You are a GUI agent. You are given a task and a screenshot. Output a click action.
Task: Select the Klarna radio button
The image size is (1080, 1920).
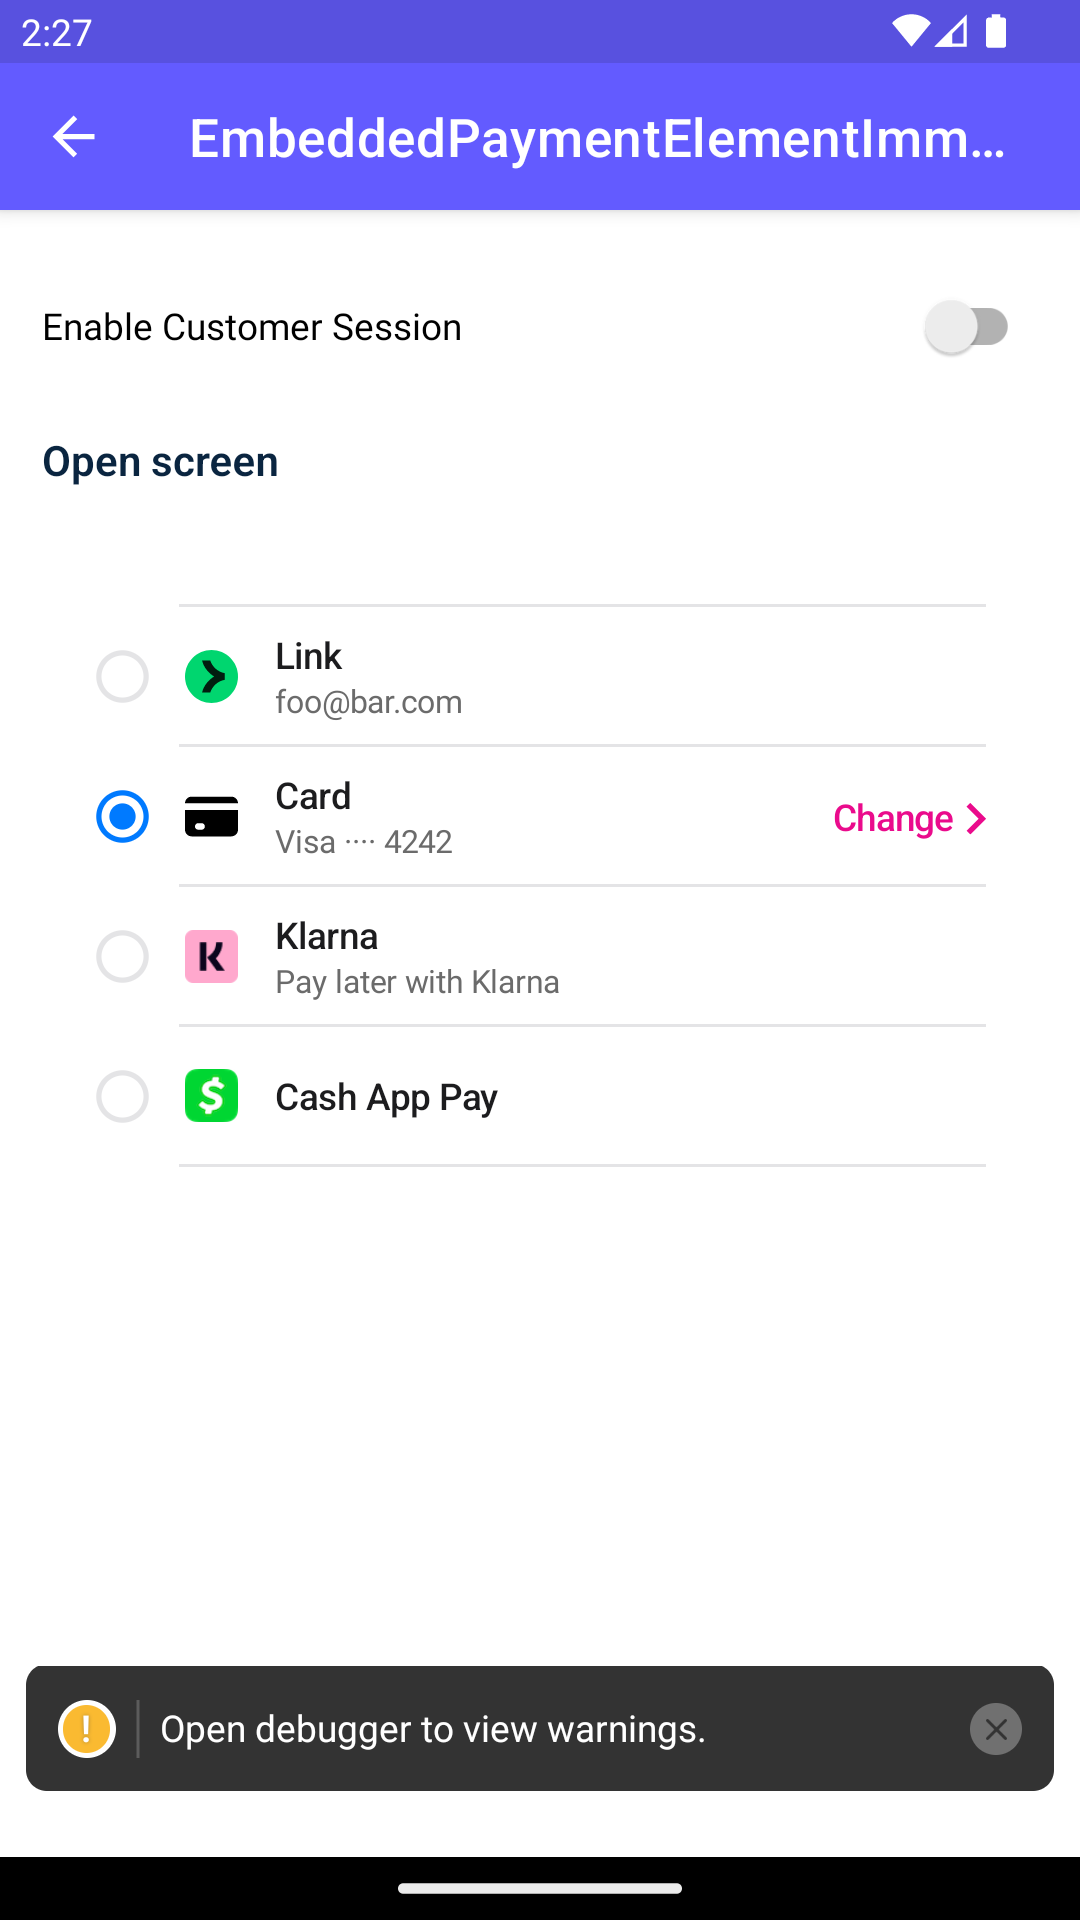122,957
